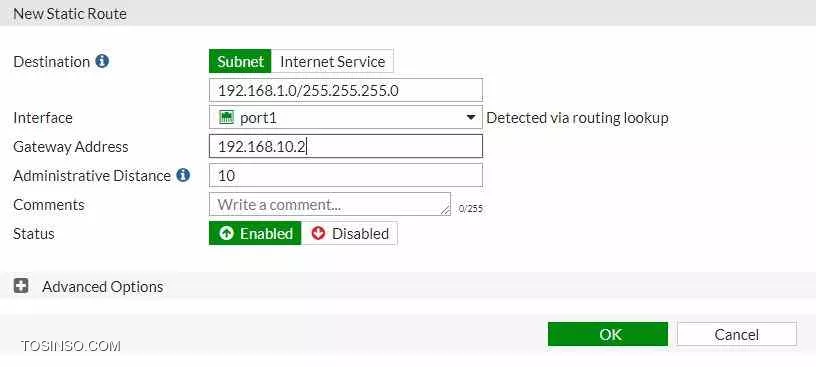The width and height of the screenshot is (816, 367).
Task: Click the Comments field resize handle
Action: click(x=445, y=210)
